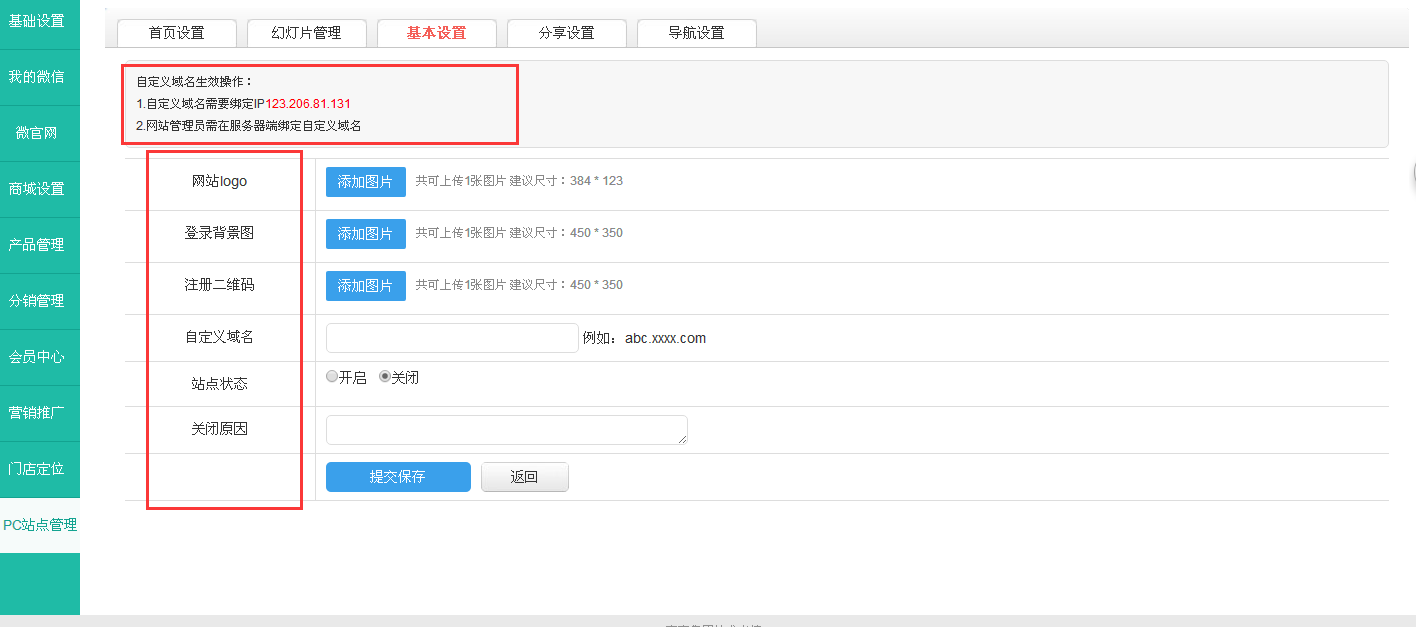Click 添加图片 for 登录背景图
The height and width of the screenshot is (627, 1416).
click(x=365, y=234)
